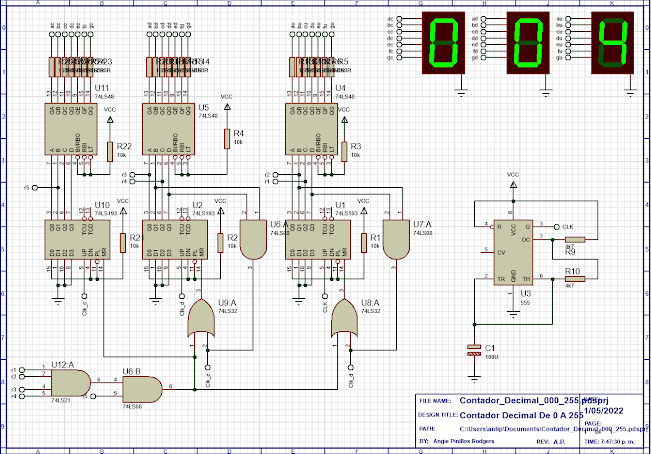The image size is (651, 454).
Task: Click the seven-segment display showing 4
Action: coord(613,43)
